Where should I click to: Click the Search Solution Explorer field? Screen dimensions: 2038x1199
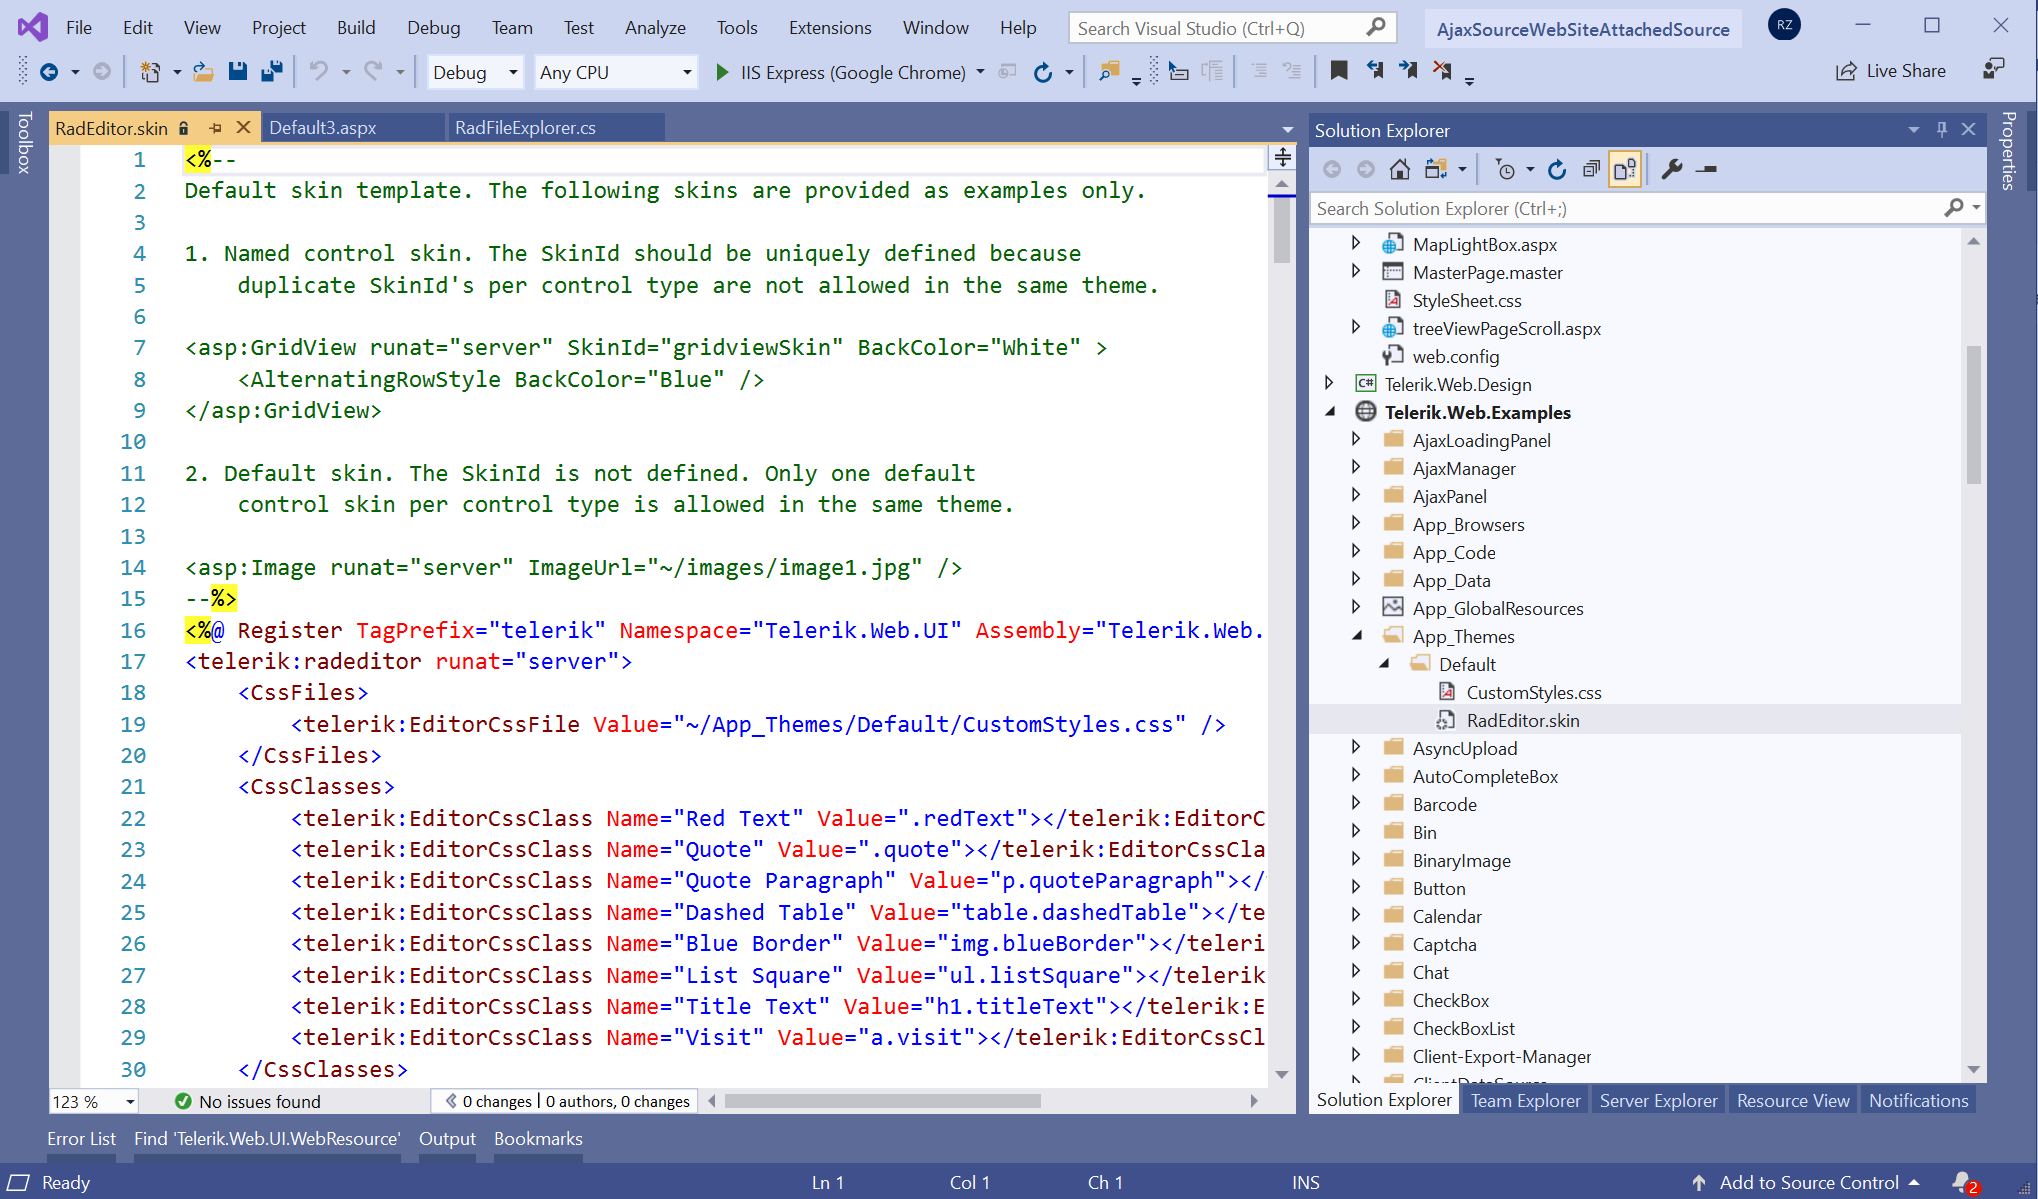1646,208
